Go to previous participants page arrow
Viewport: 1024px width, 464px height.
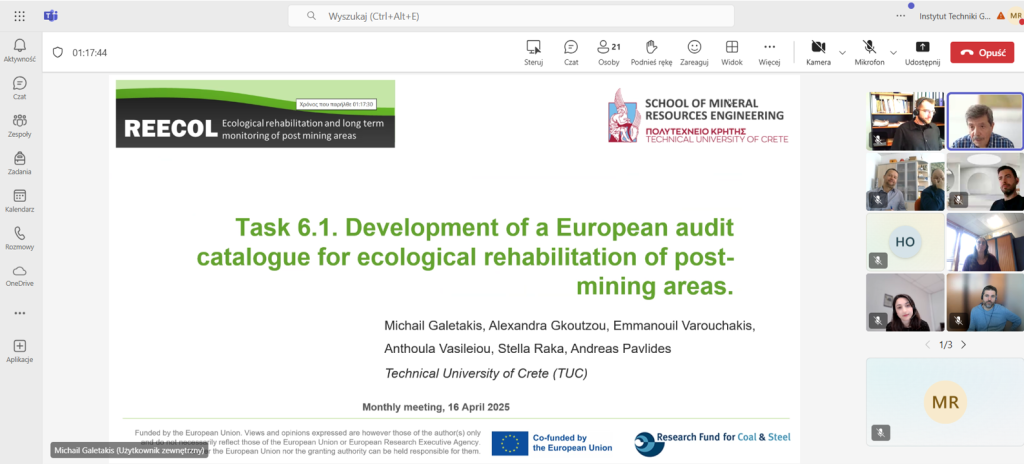pos(927,344)
